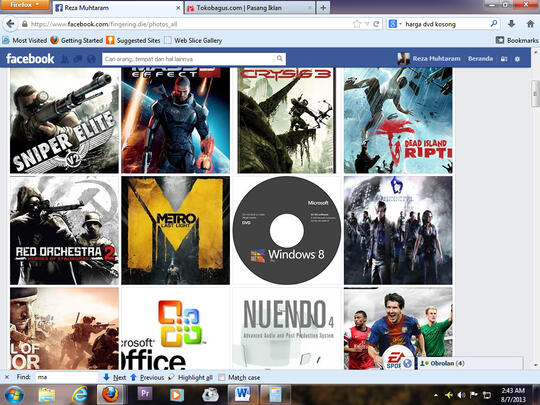Click the Facebook search magnifier button
This screenshot has width=540, height=405.
click(280, 59)
